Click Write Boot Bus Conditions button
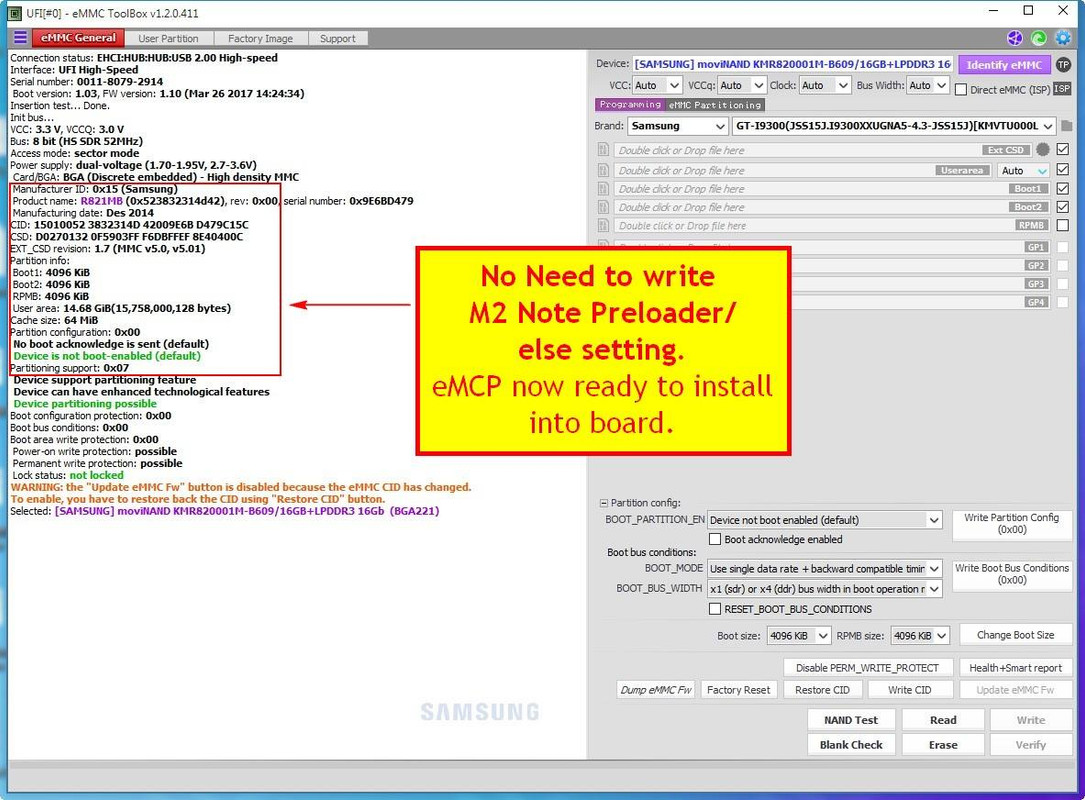 pos(1012,574)
